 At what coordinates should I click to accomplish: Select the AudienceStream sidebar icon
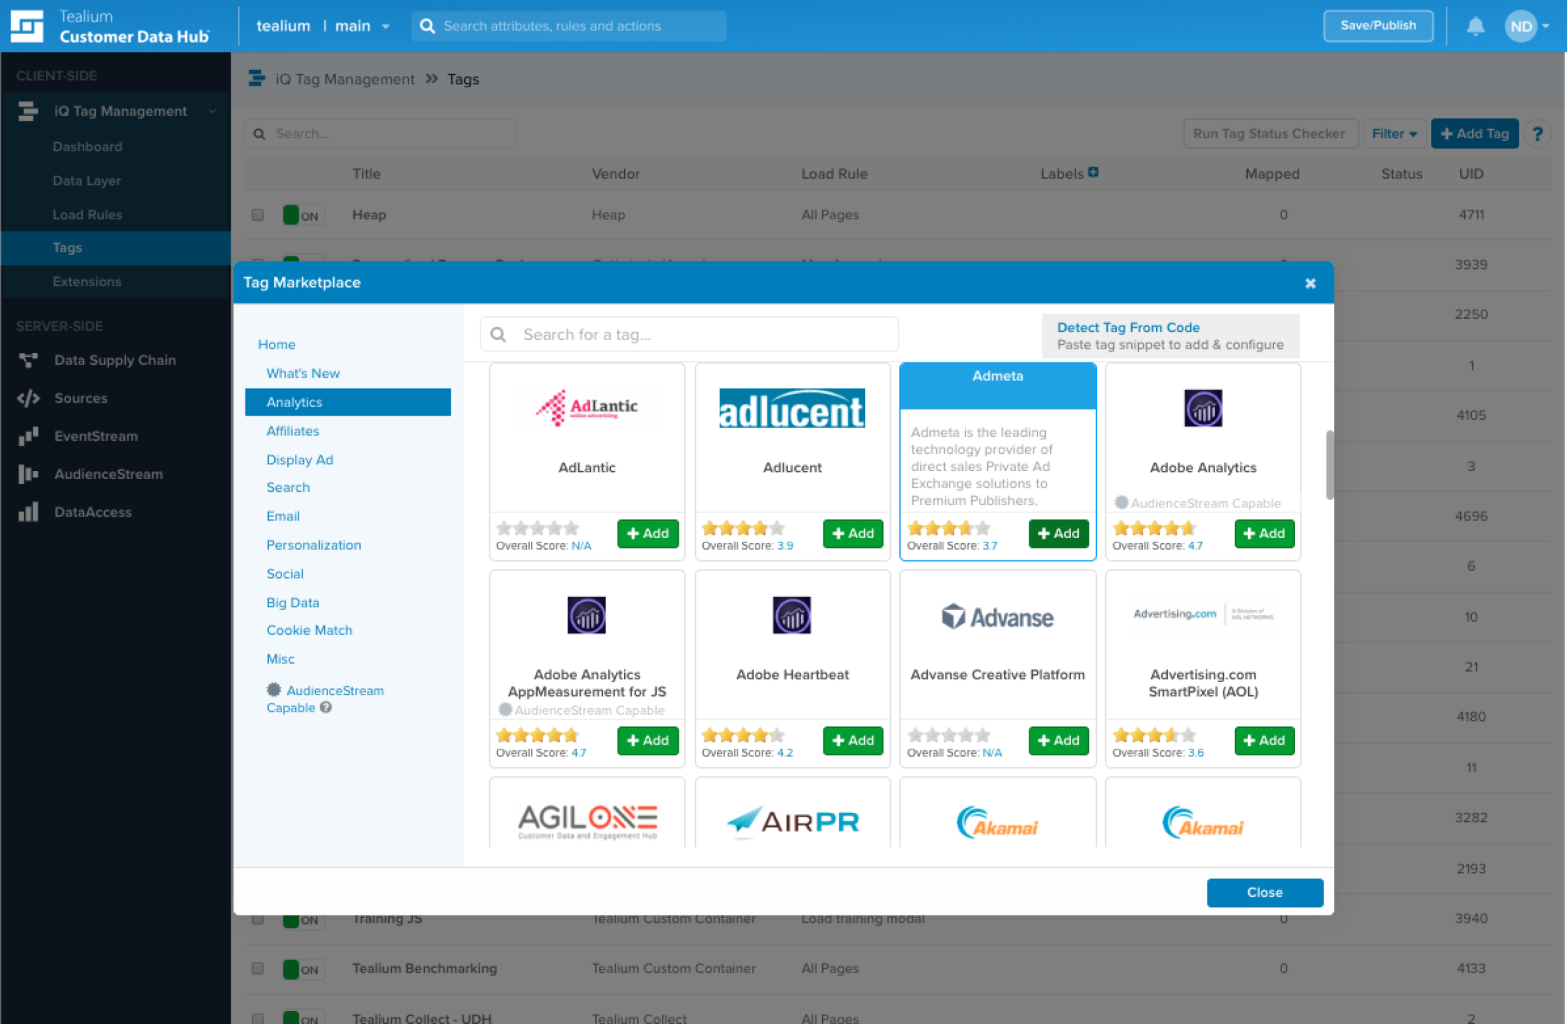(x=28, y=474)
